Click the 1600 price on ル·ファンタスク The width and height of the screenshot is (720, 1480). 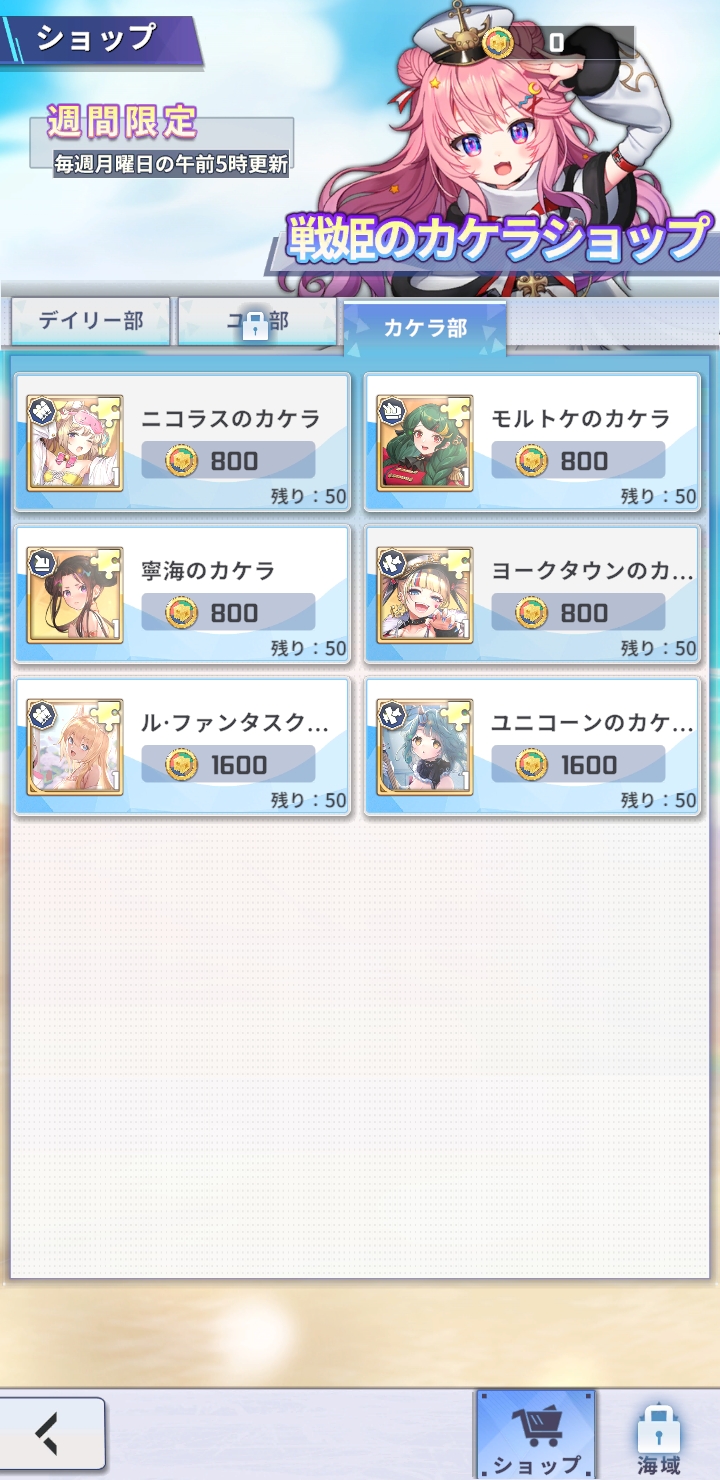click(x=228, y=765)
